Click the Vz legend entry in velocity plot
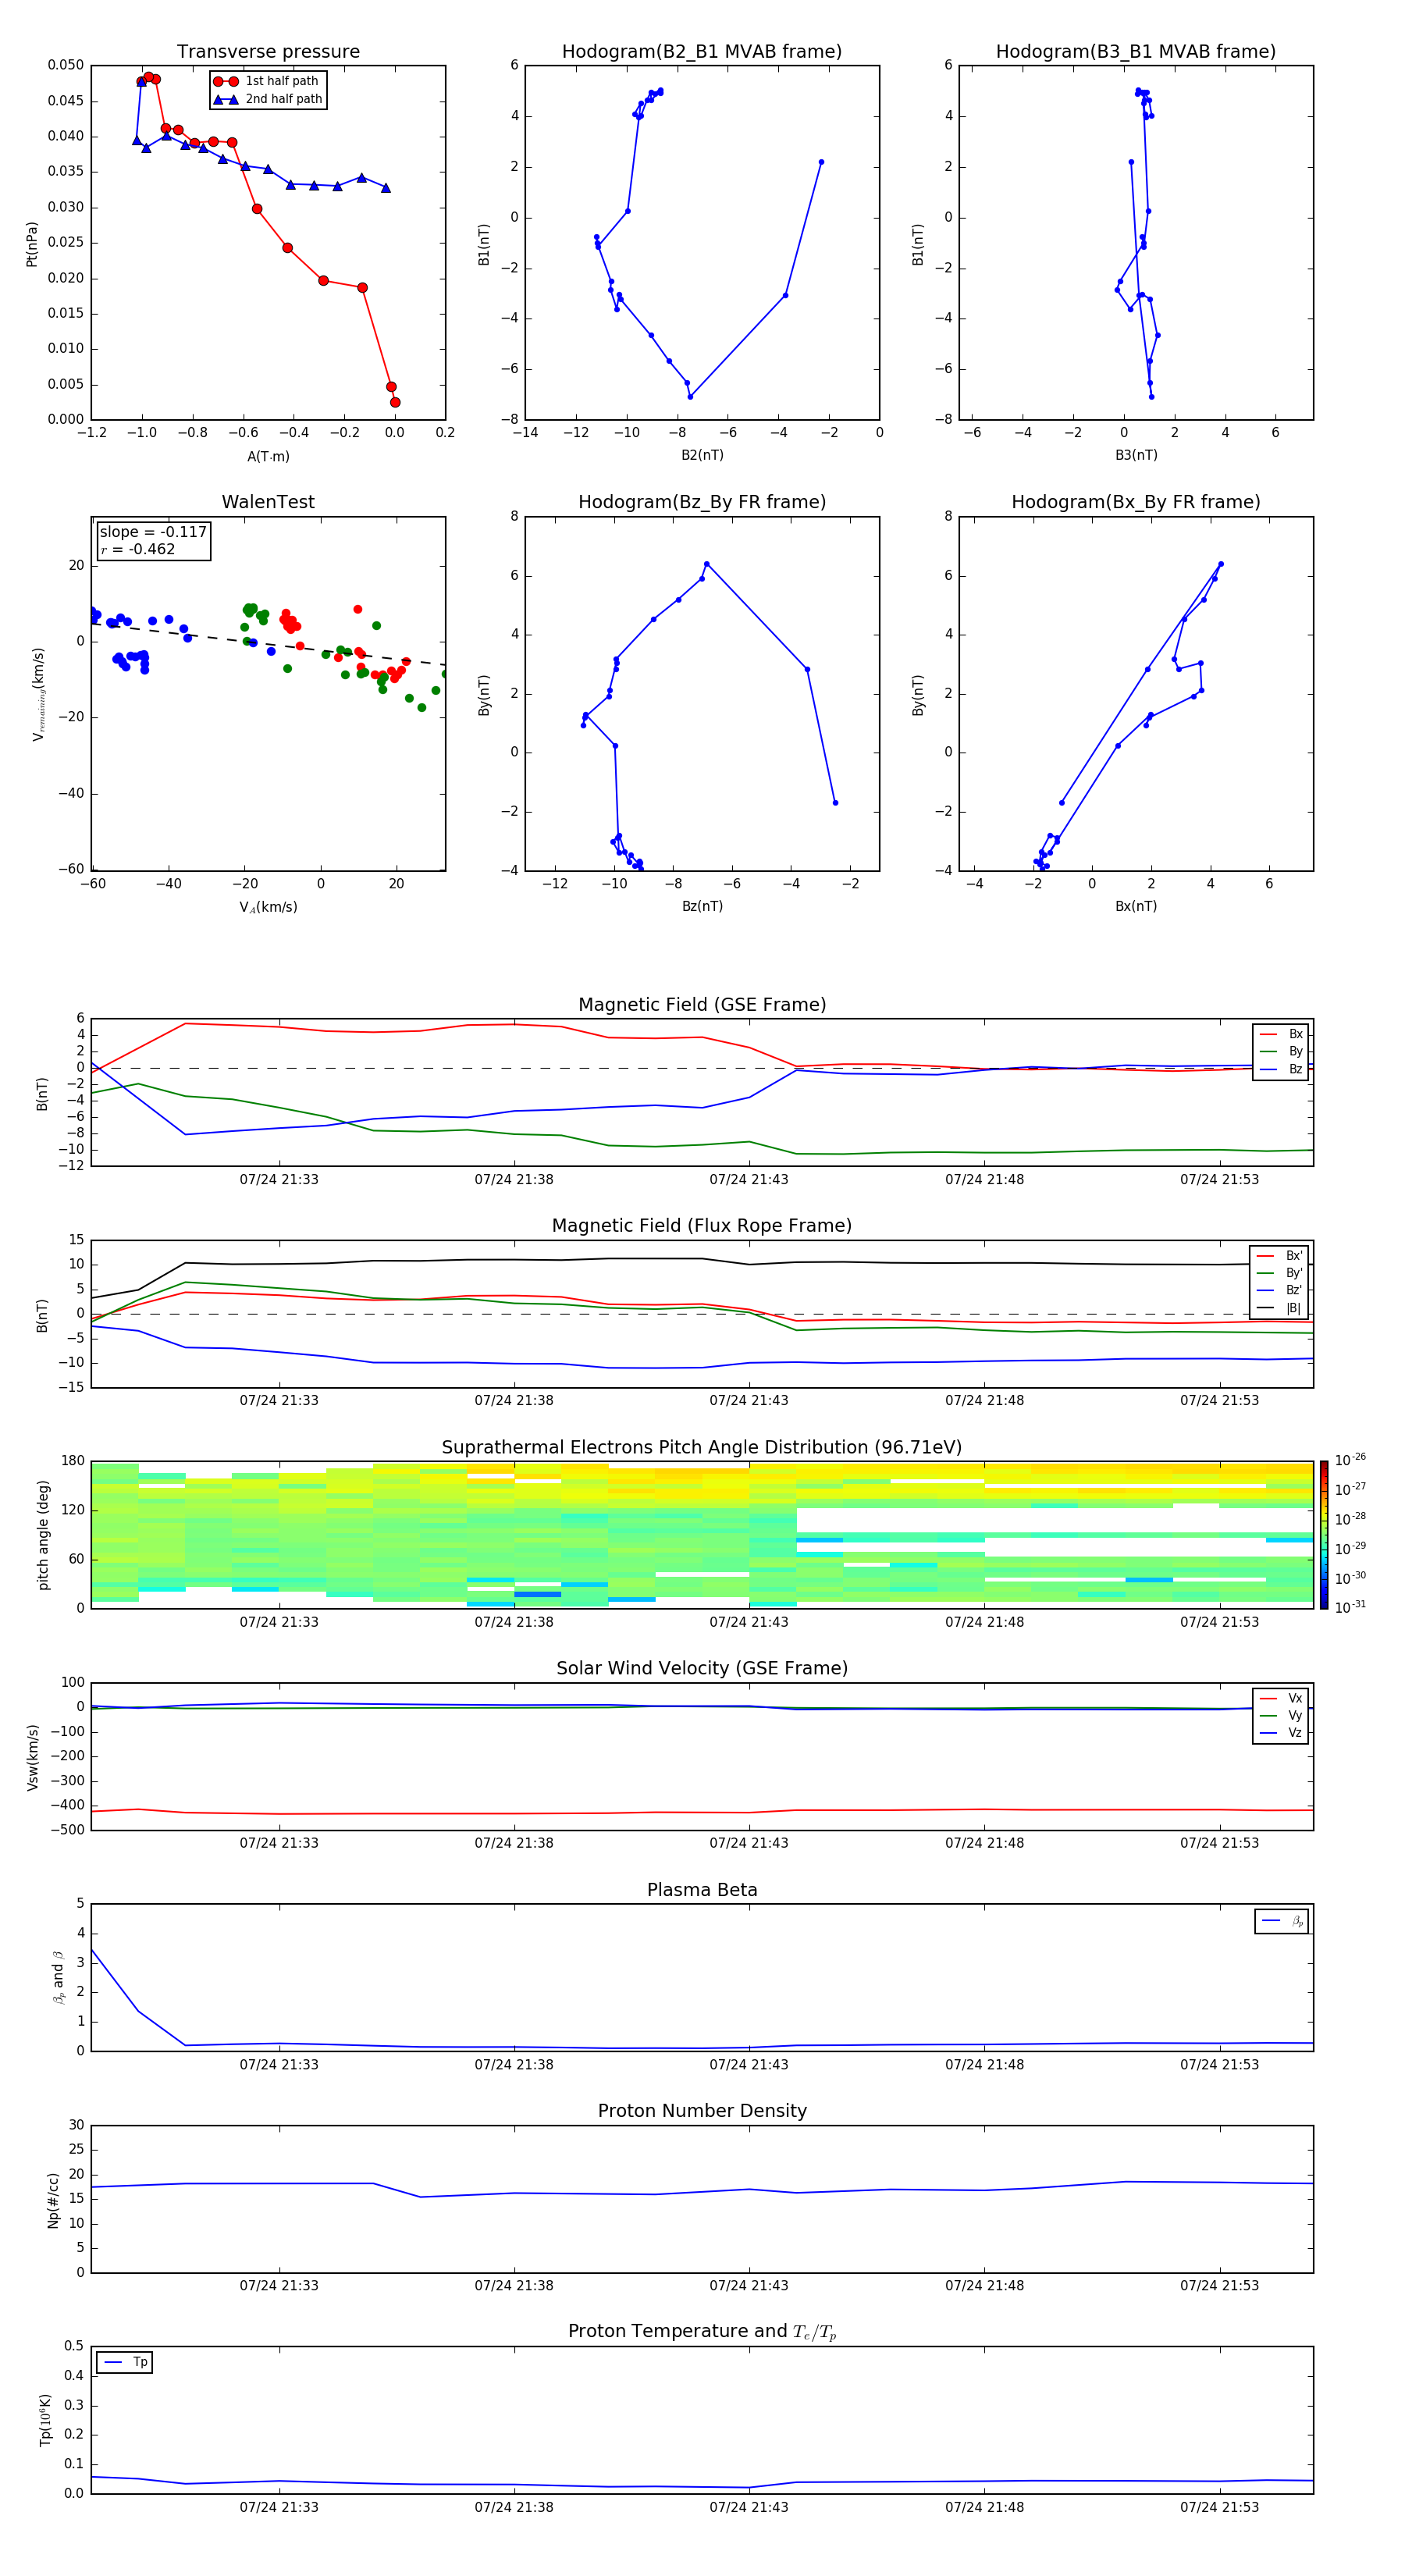Image resolution: width=1405 pixels, height=2576 pixels. point(1282,1733)
